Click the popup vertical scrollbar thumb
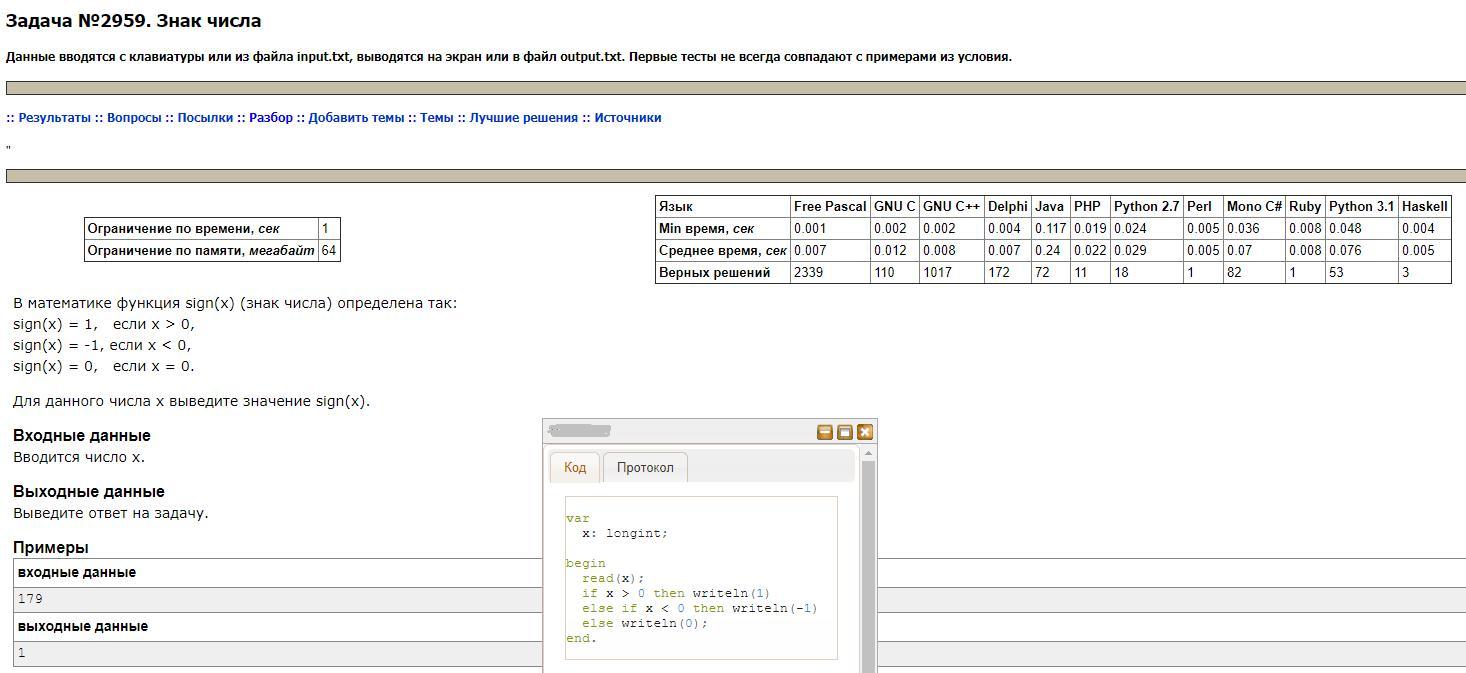Image resolution: width=1466 pixels, height=673 pixels. [868, 560]
